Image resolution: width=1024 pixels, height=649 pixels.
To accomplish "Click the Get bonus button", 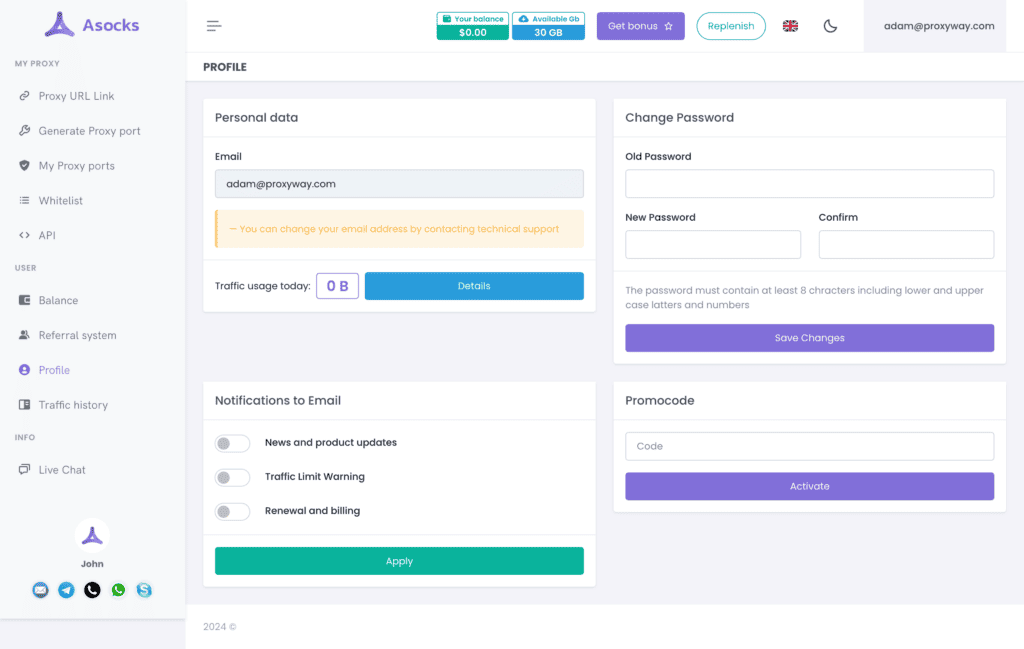I will [640, 26].
